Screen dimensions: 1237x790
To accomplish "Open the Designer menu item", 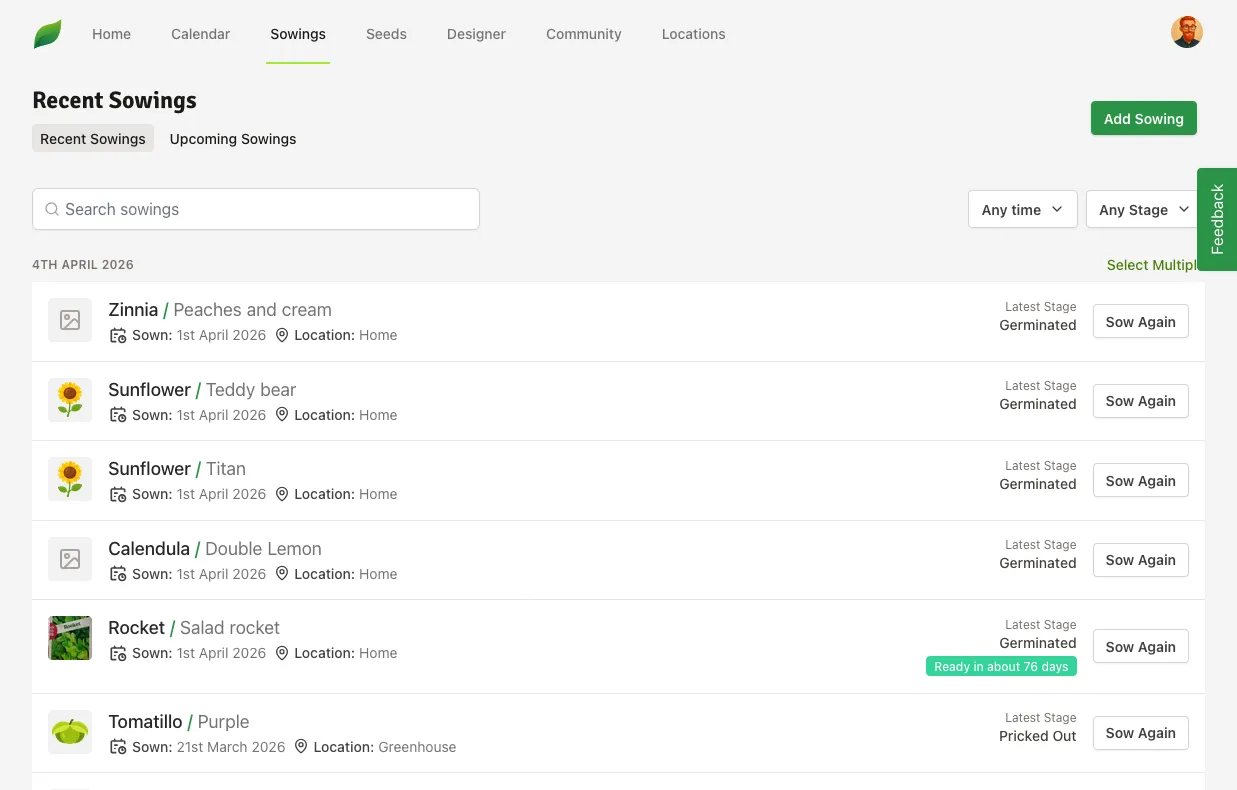I will tap(476, 33).
